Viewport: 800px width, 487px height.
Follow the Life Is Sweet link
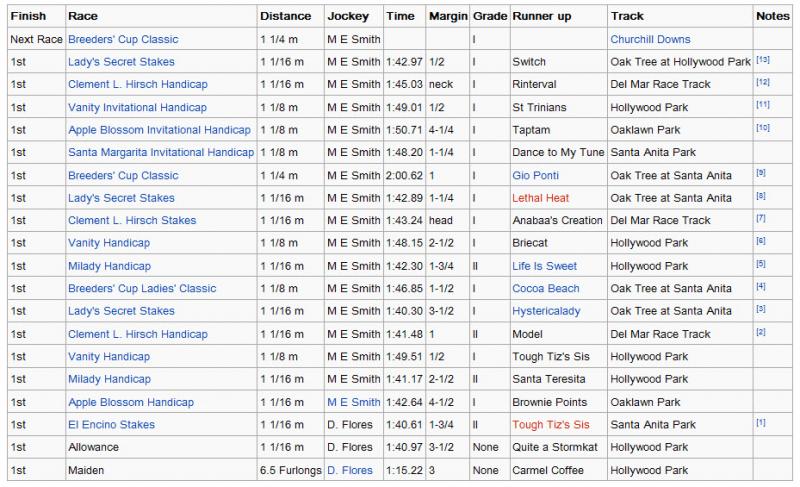(x=544, y=266)
